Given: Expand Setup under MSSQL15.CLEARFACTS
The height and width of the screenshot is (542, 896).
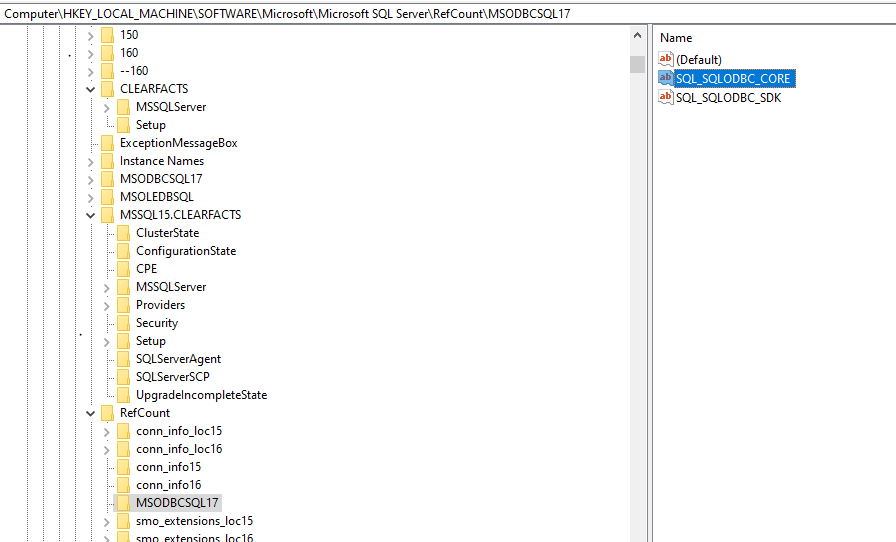Looking at the screenshot, I should [x=106, y=342].
